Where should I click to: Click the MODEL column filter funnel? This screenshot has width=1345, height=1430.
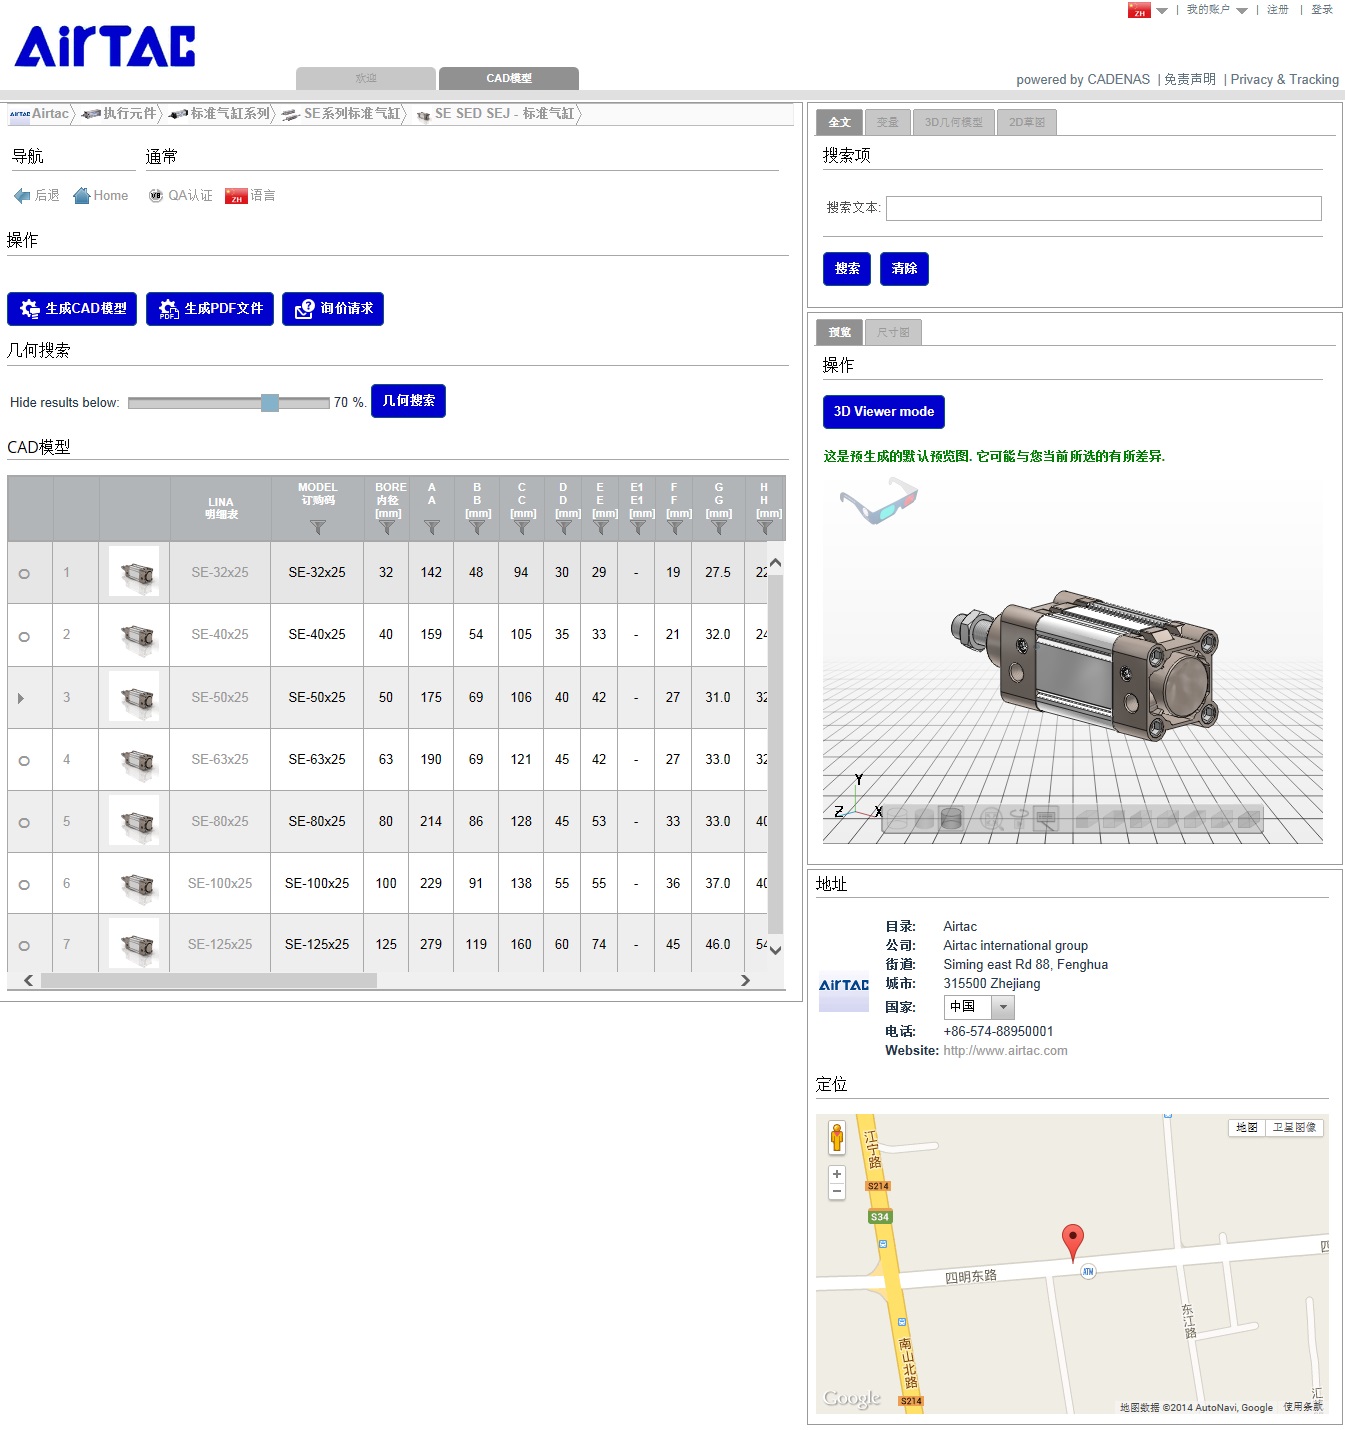pos(318,527)
